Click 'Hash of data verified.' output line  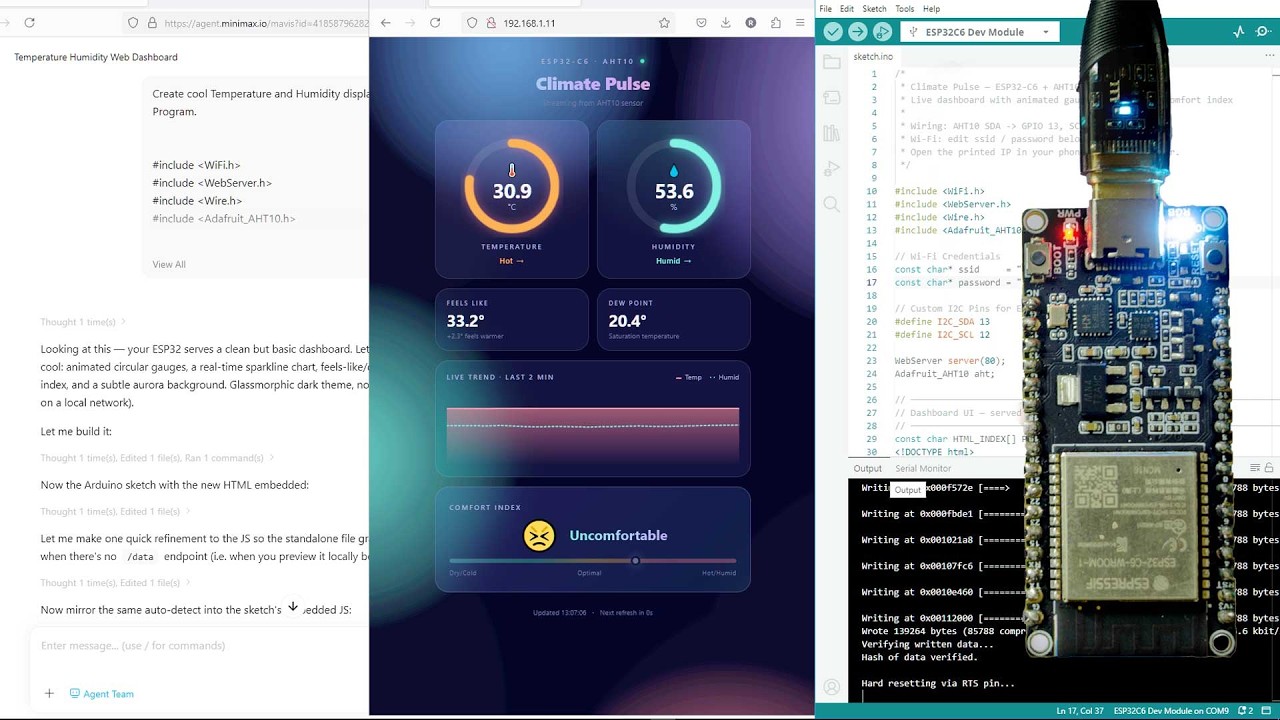click(x=919, y=658)
